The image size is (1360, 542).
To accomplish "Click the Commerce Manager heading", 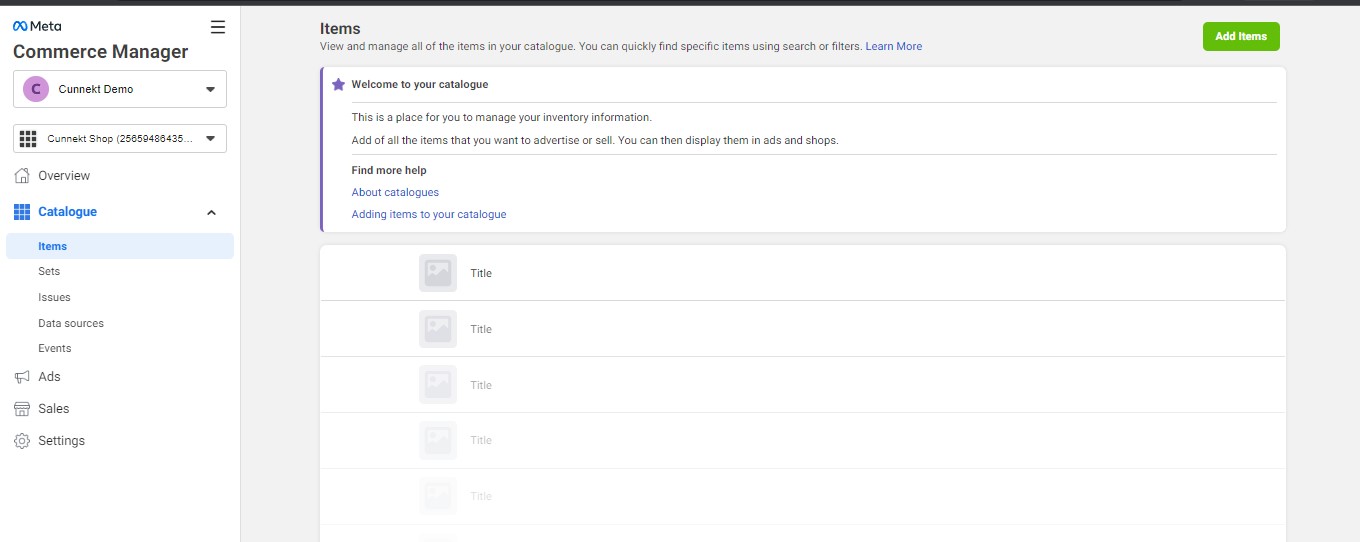I will (100, 52).
